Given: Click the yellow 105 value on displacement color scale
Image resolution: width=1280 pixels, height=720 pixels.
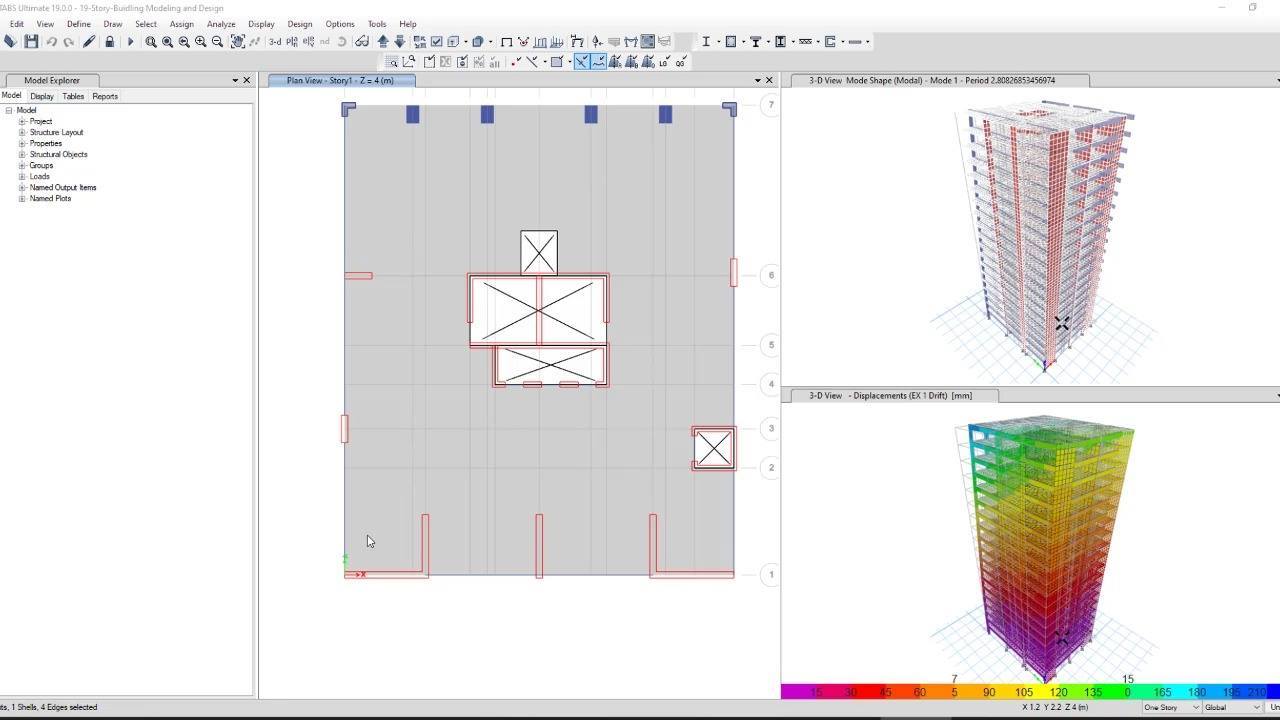Looking at the screenshot, I should click(1024, 692).
